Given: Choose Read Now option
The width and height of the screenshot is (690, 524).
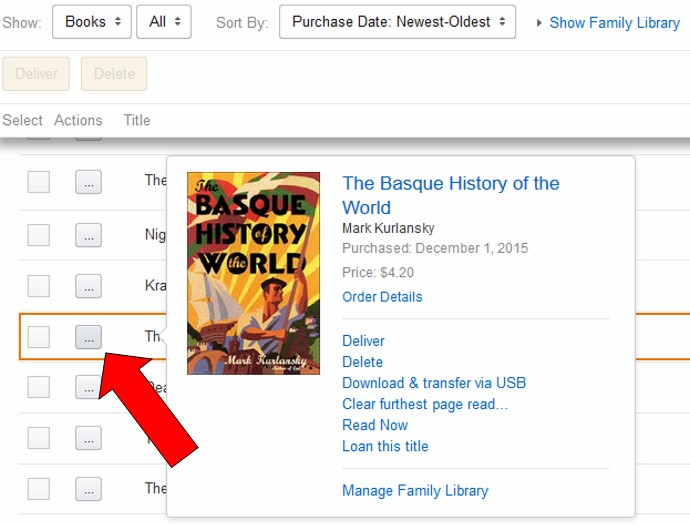Looking at the screenshot, I should point(375,425).
